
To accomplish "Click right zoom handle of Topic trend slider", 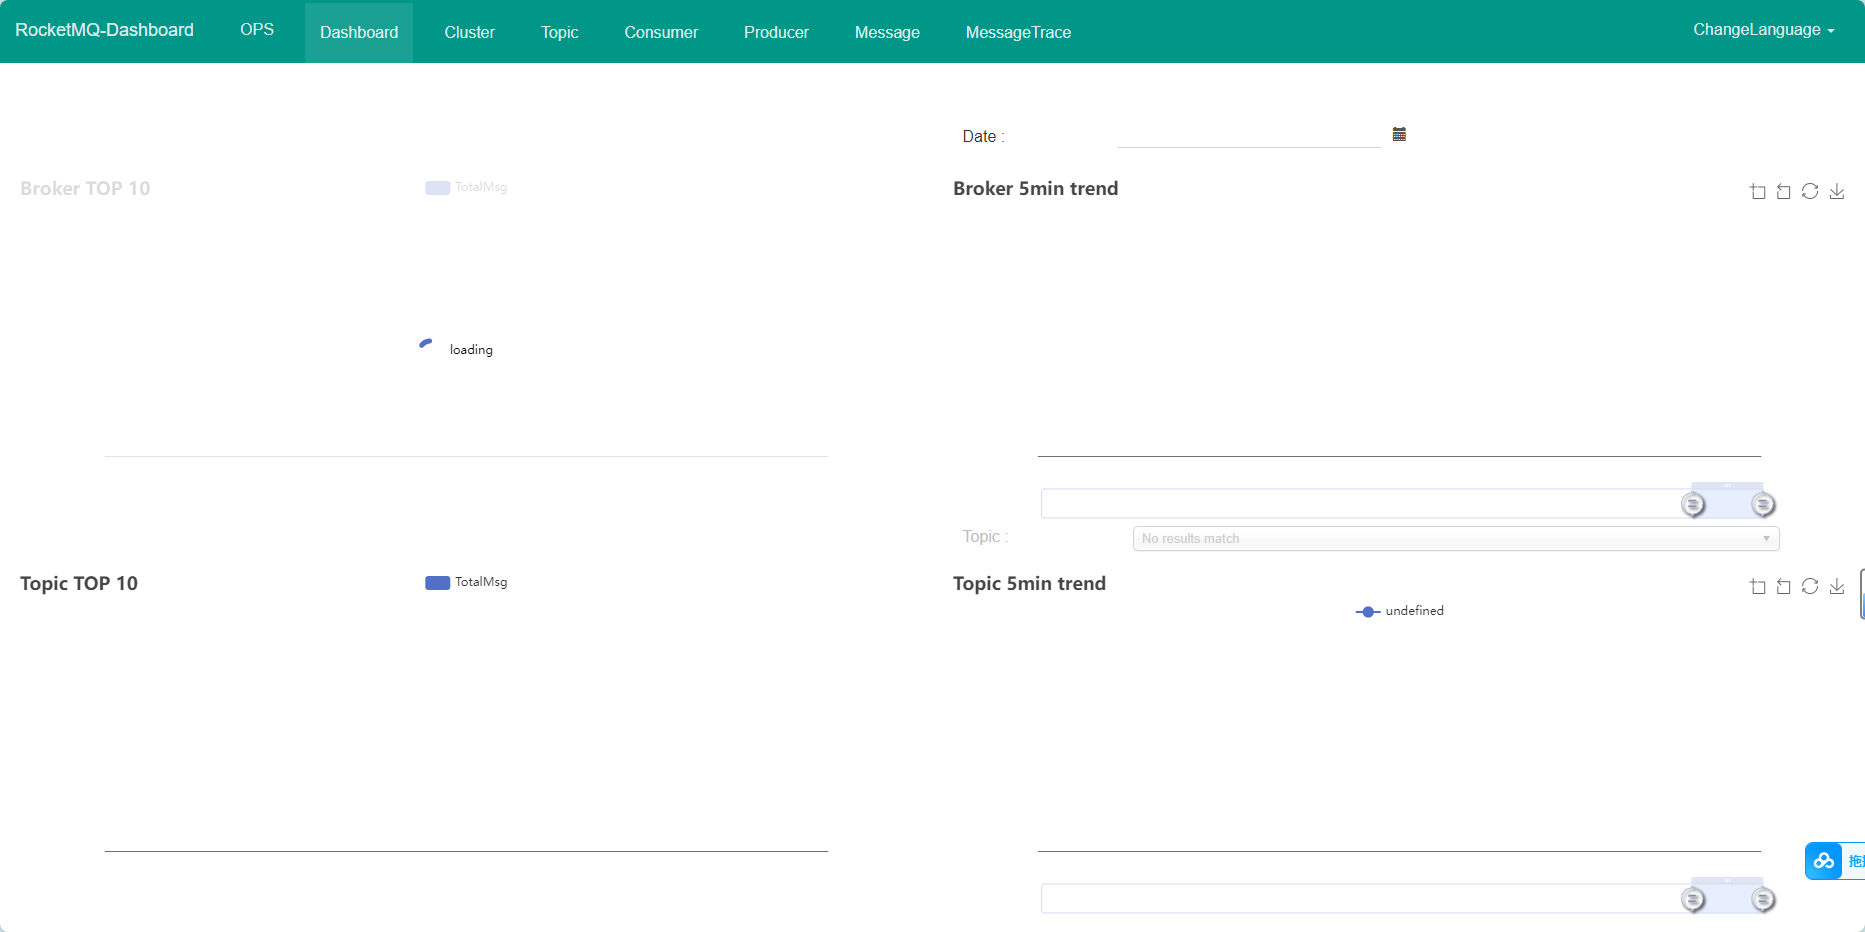I will point(1763,899).
